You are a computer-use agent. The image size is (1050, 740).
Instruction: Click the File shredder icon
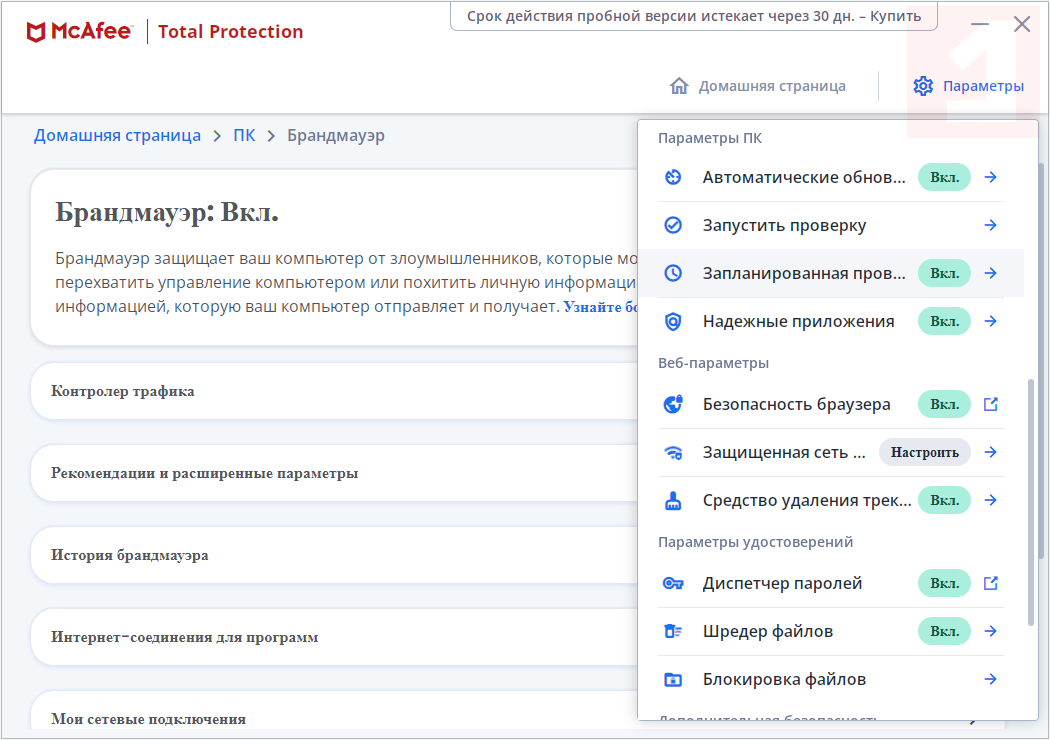[673, 631]
